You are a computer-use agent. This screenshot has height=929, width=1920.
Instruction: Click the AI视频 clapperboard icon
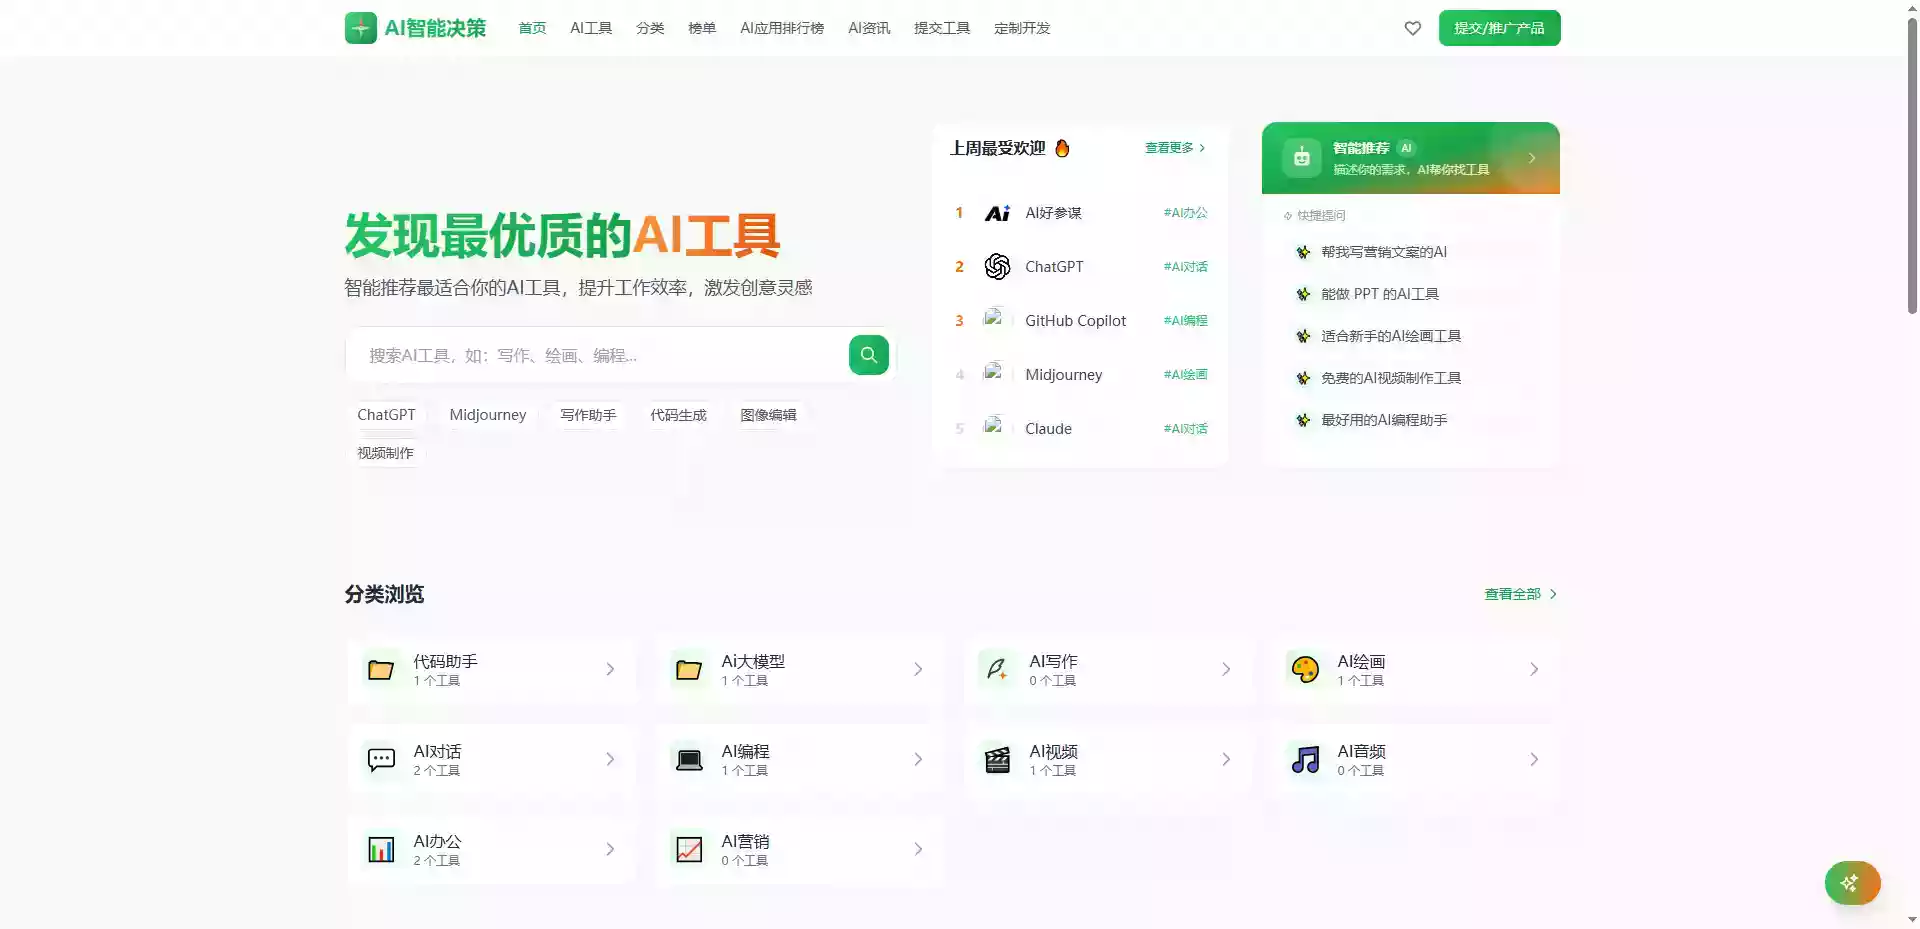point(997,759)
